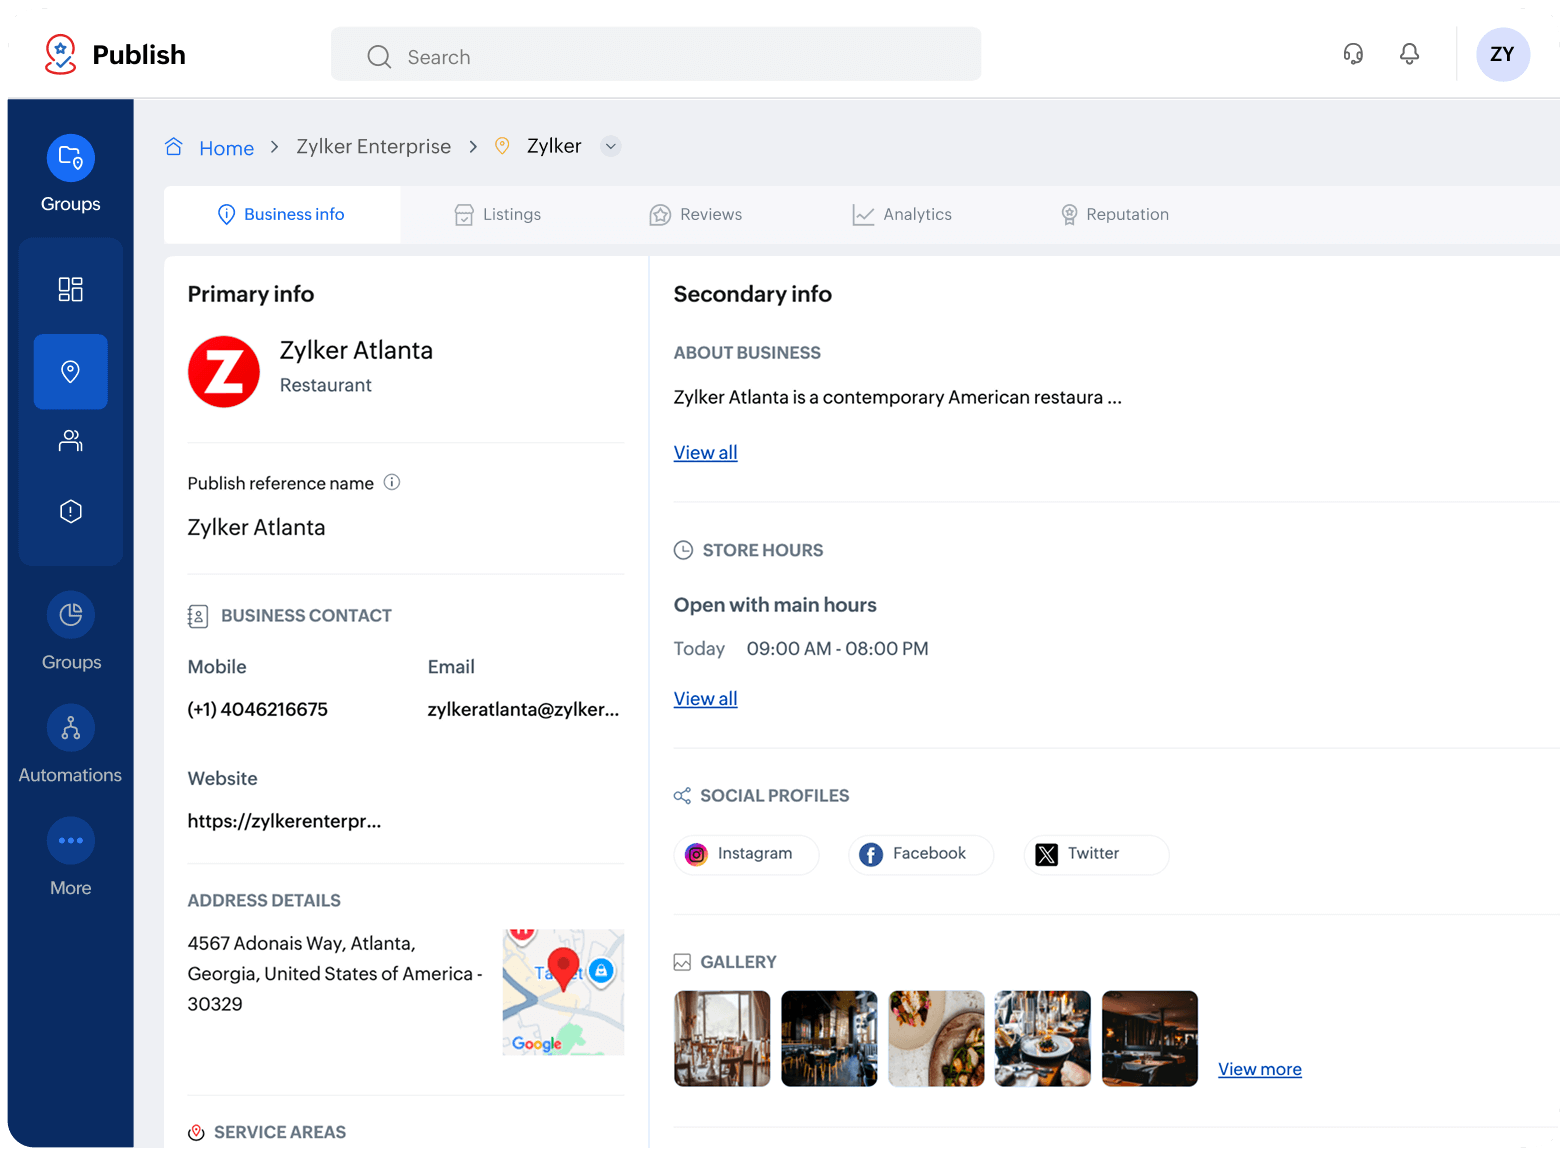Click the notifications bell icon
Screen dimensions: 1568x1156
(x=1409, y=54)
